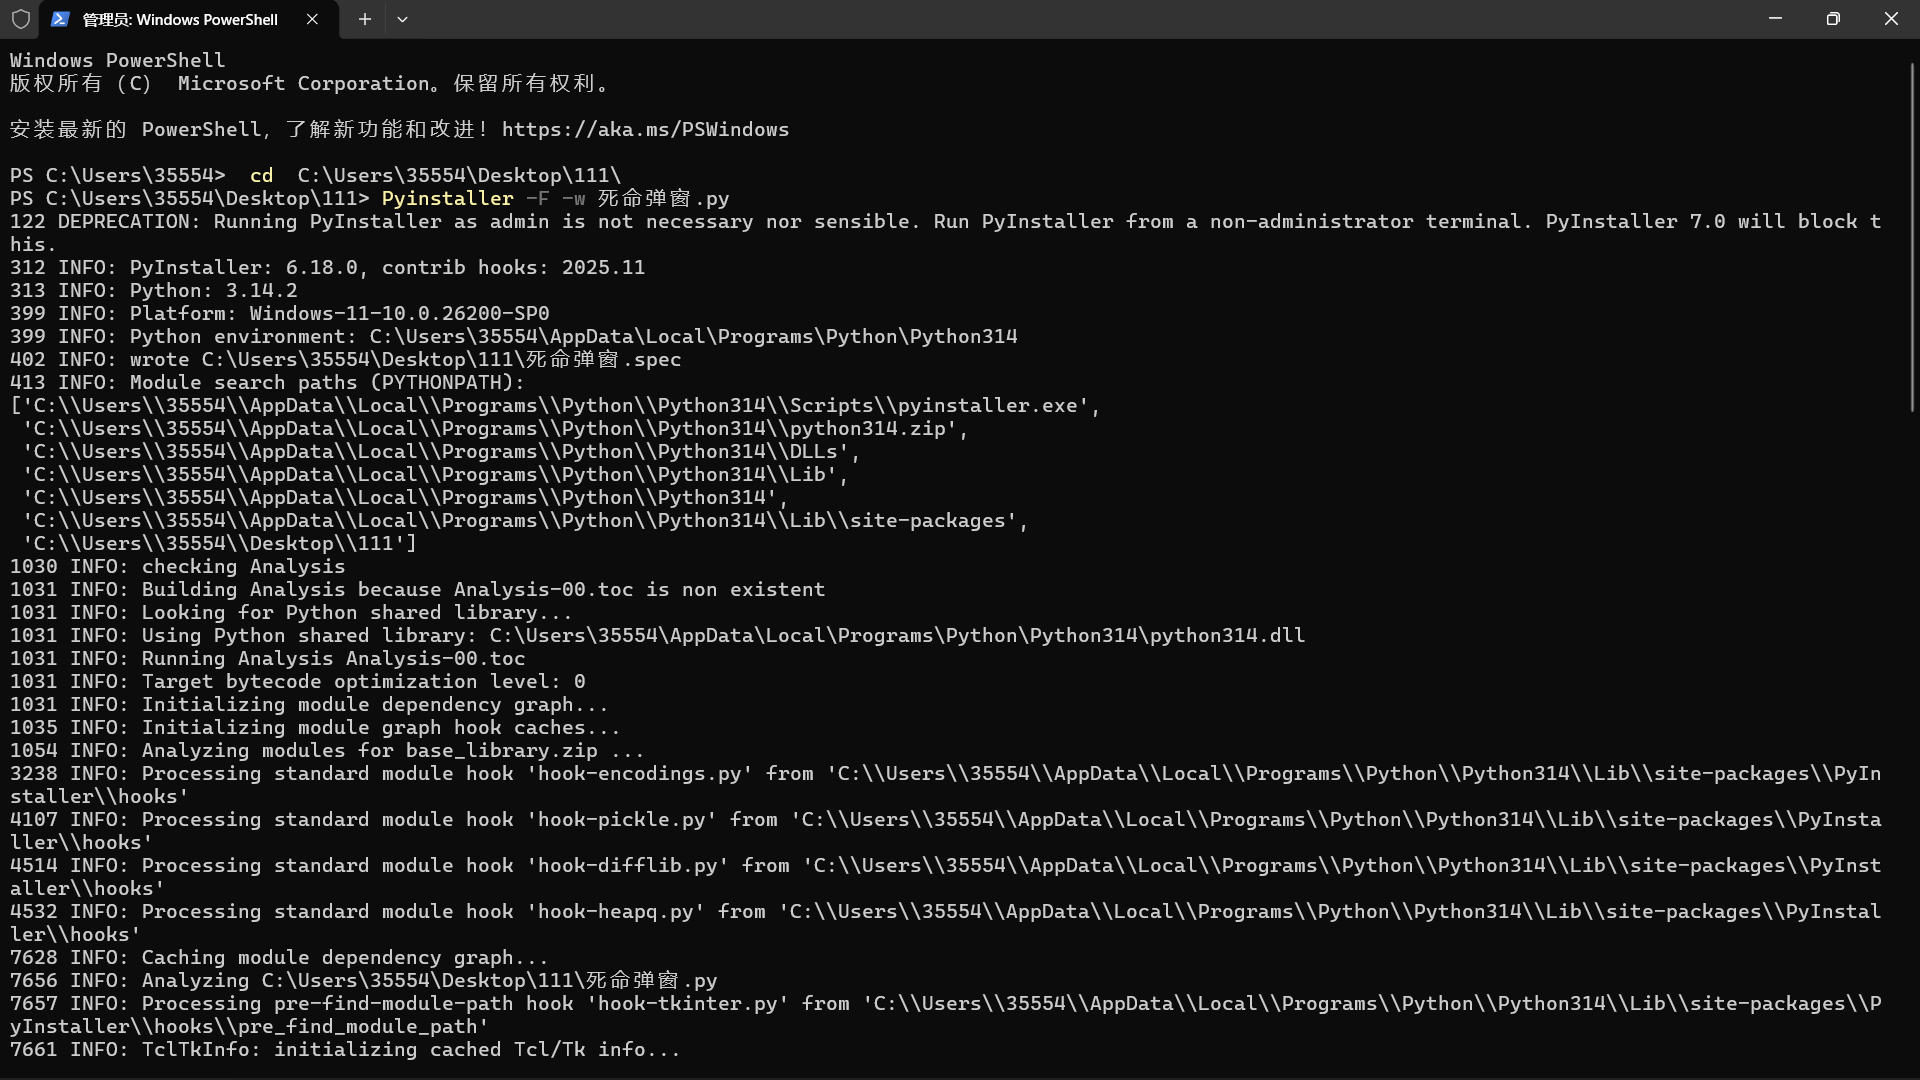Click the 死命弹窗.spec file path
Viewport: 1920px width, 1080px height.
point(440,359)
